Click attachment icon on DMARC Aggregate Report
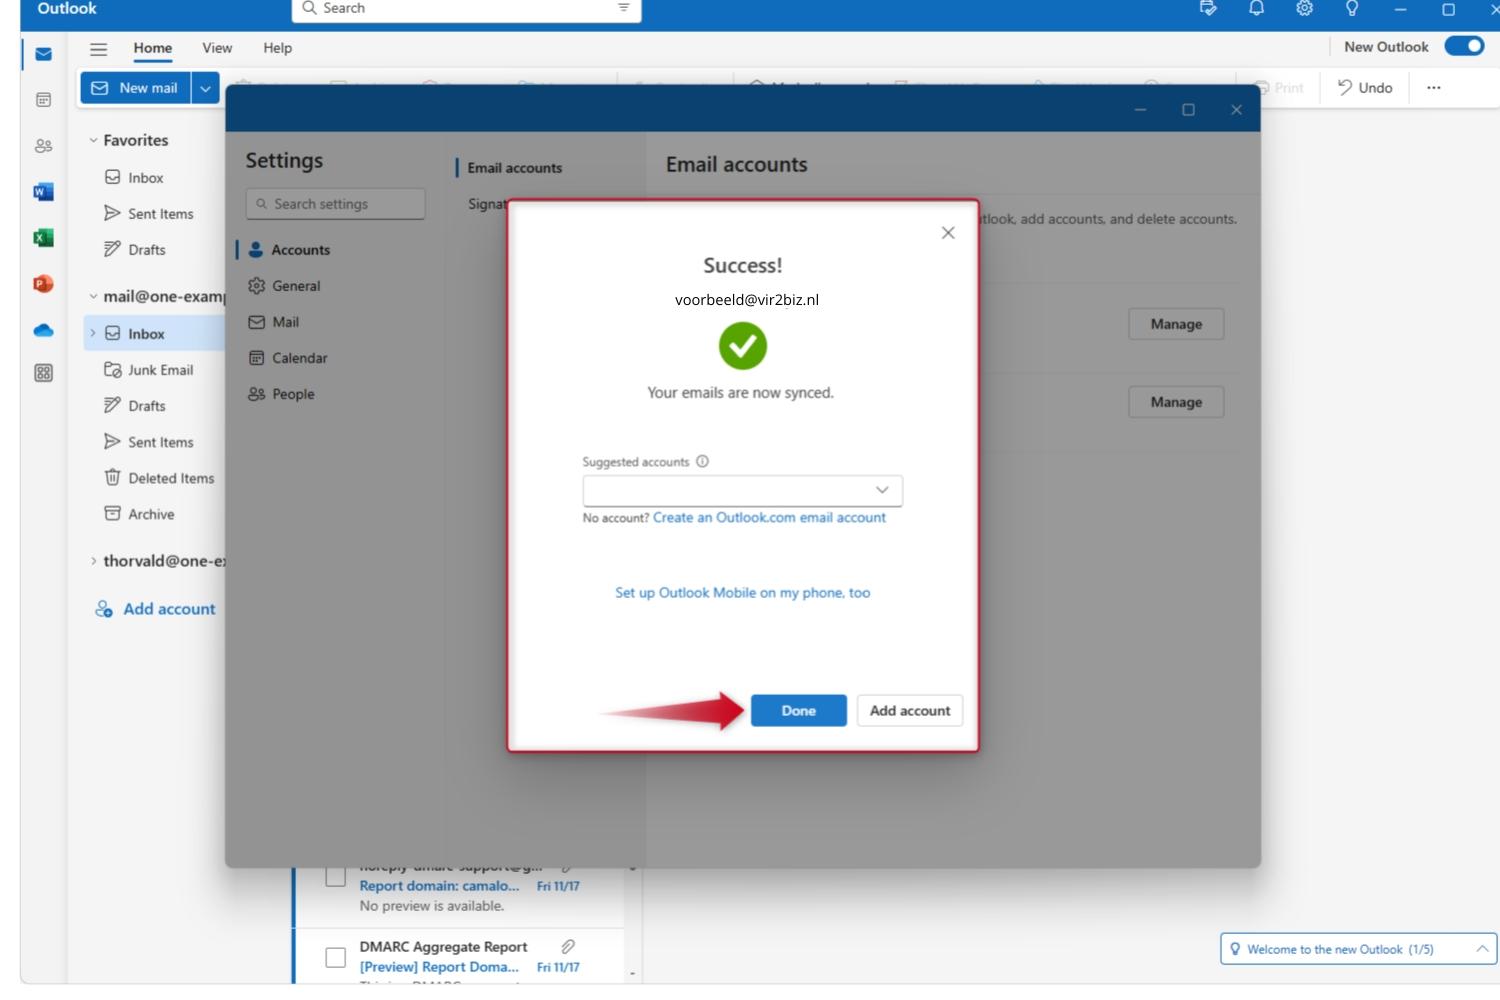Image resolution: width=1500 pixels, height=1000 pixels. click(x=567, y=946)
